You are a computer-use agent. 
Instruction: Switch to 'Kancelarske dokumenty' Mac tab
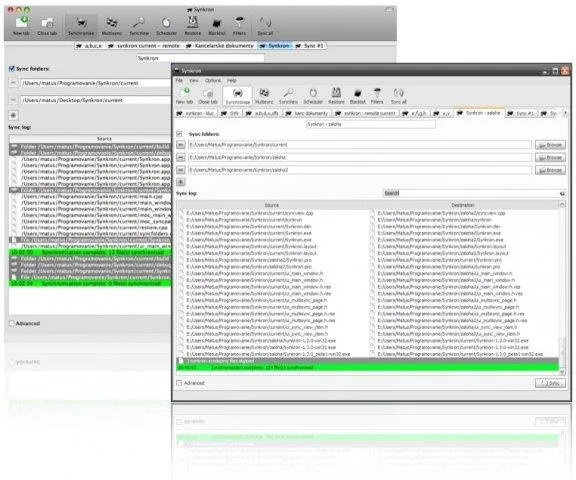coord(219,46)
